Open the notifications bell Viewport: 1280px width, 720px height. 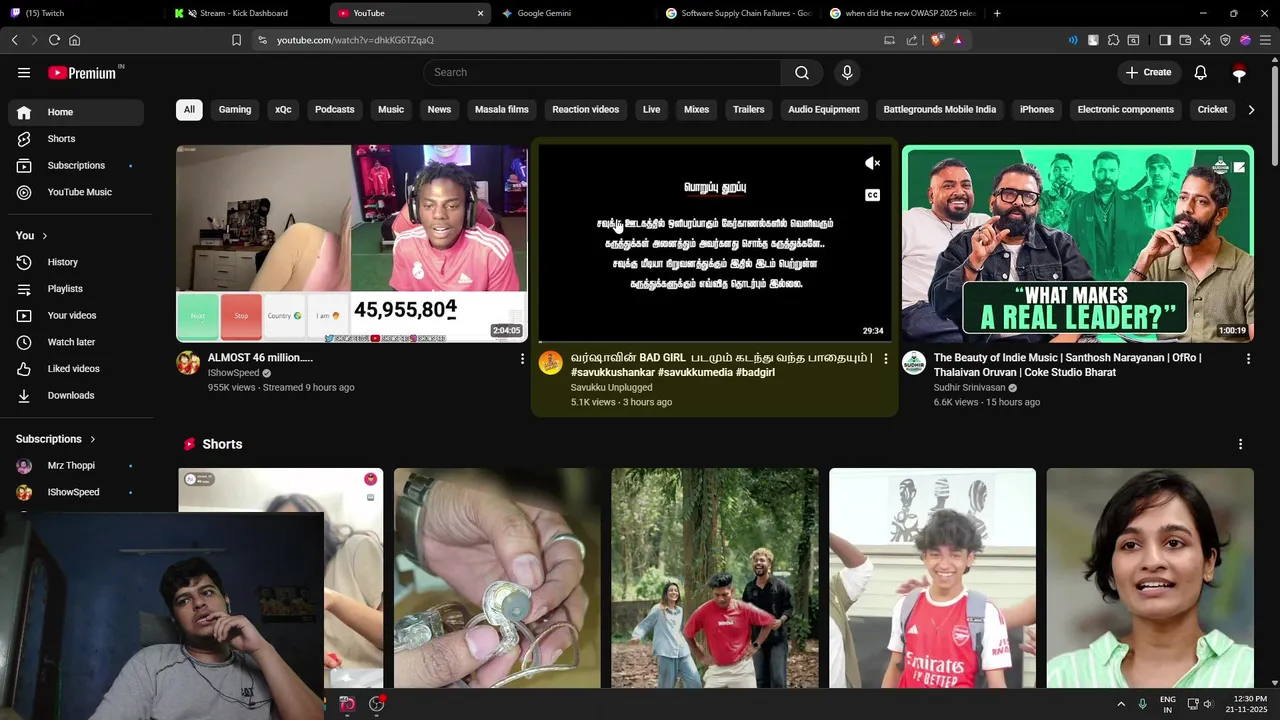1201,72
